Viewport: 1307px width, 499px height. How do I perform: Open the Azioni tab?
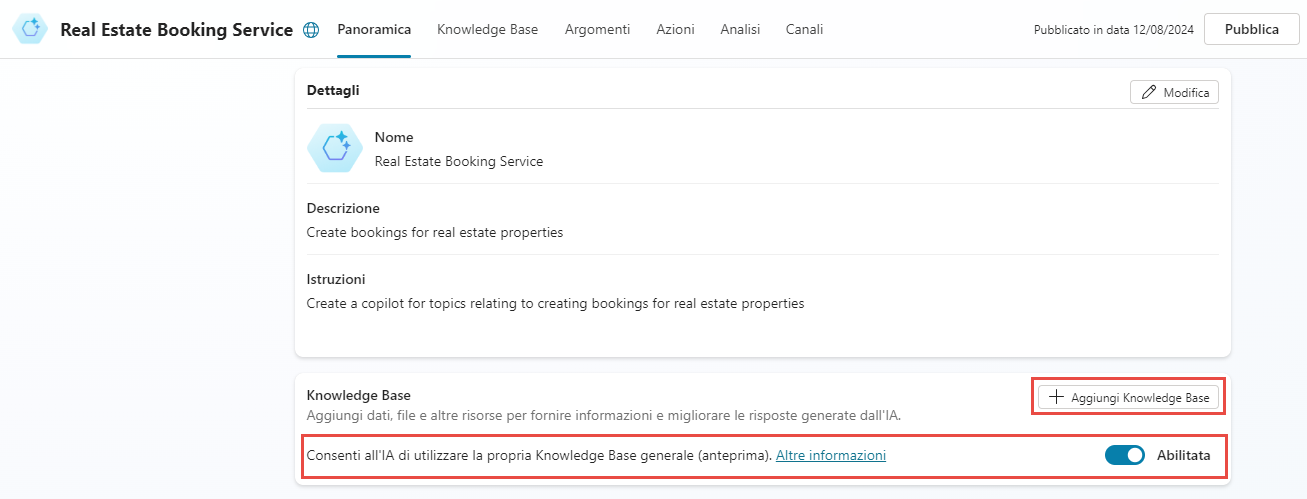coord(675,30)
